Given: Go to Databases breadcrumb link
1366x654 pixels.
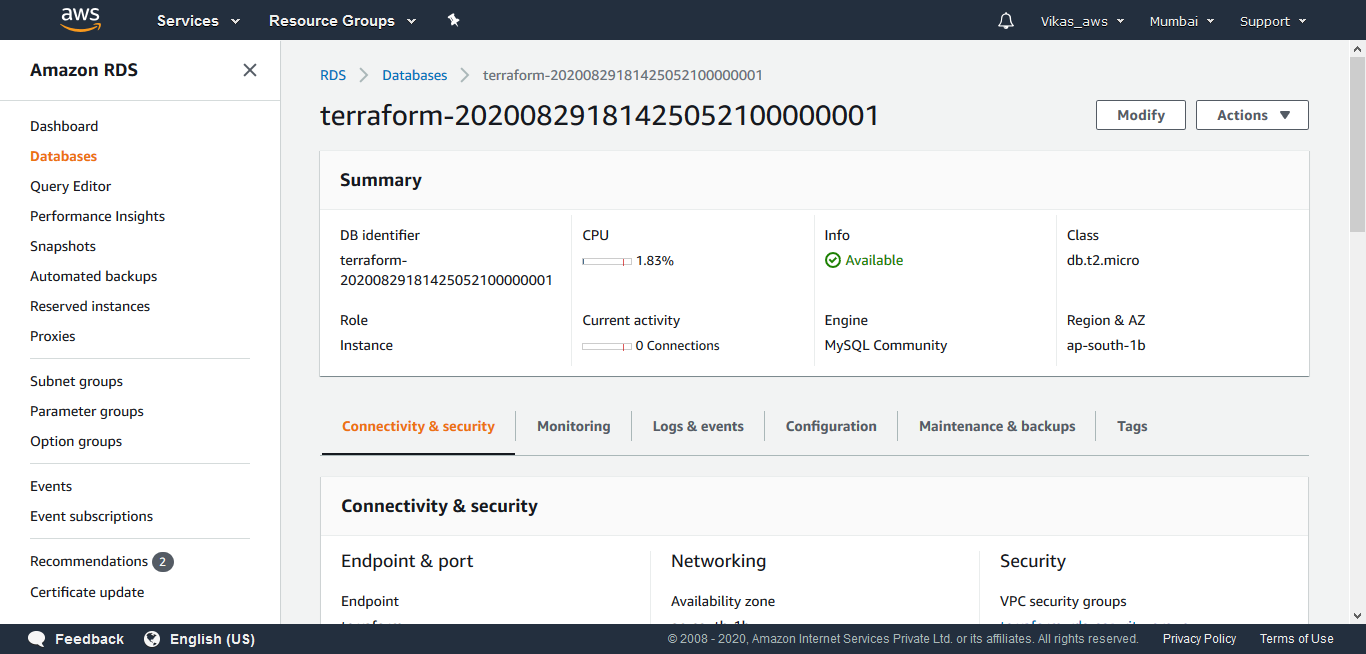Looking at the screenshot, I should [415, 75].
